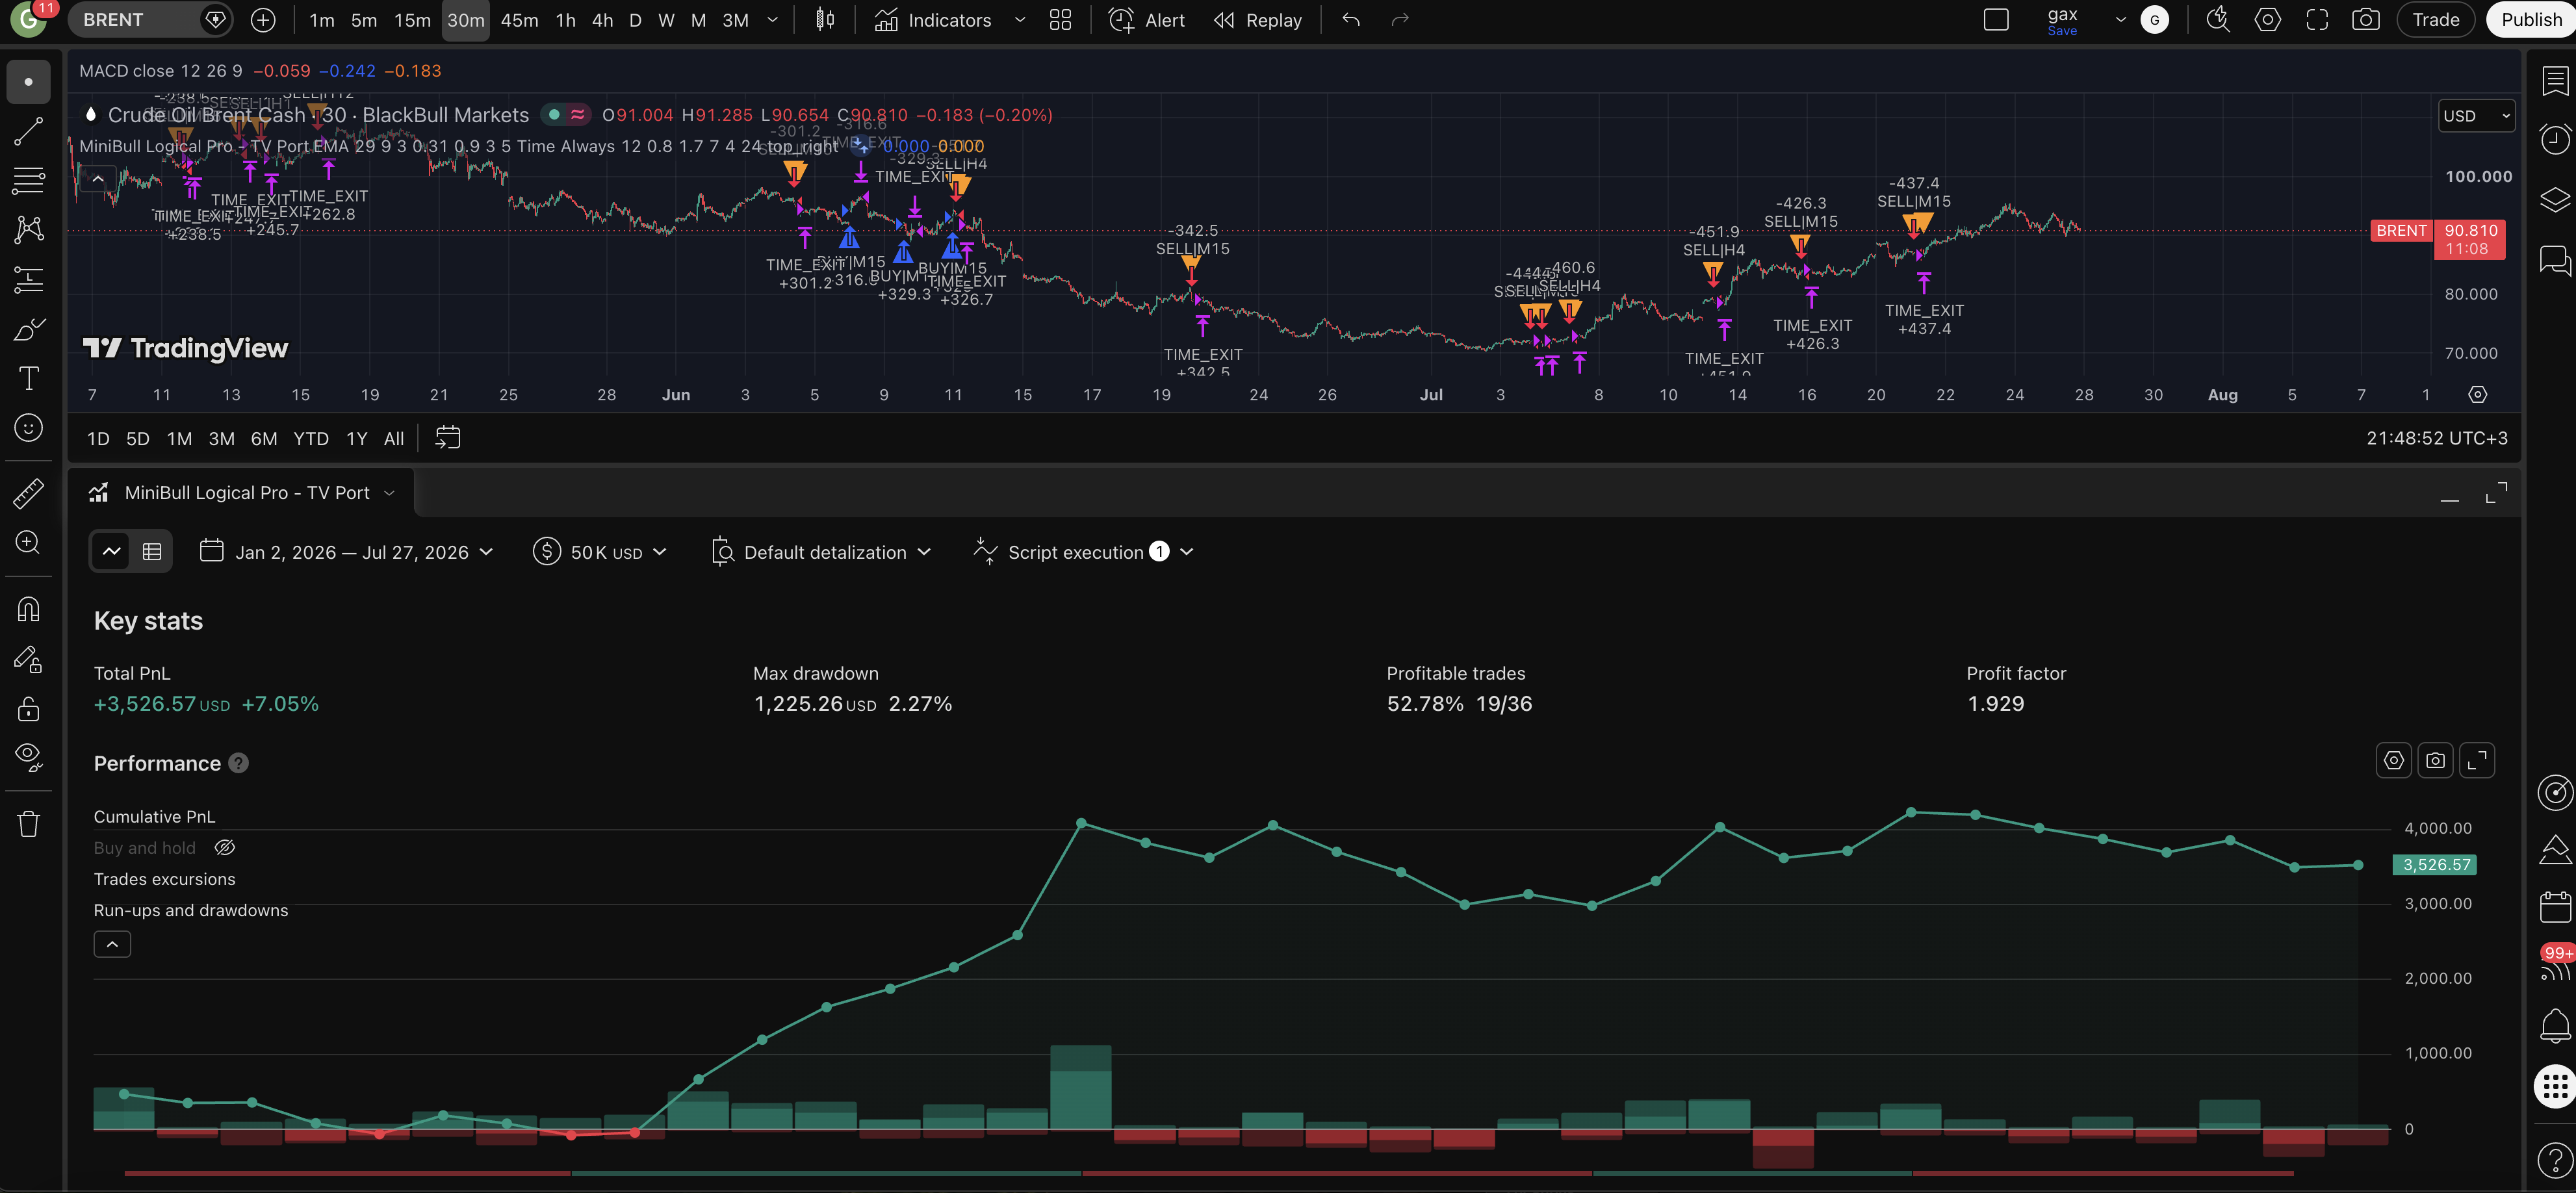The width and height of the screenshot is (2576, 1193).
Task: Open the emoji icons tool
Action: click(x=28, y=428)
